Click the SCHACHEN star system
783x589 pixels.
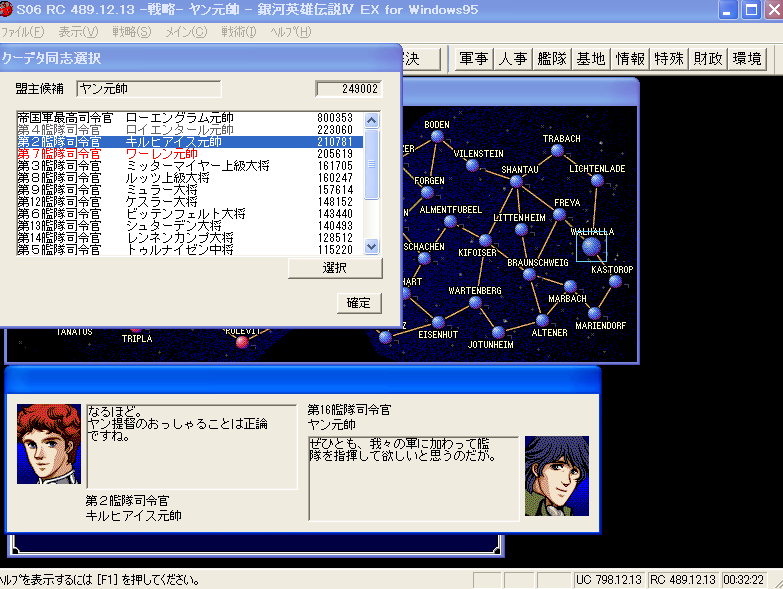(x=424, y=258)
